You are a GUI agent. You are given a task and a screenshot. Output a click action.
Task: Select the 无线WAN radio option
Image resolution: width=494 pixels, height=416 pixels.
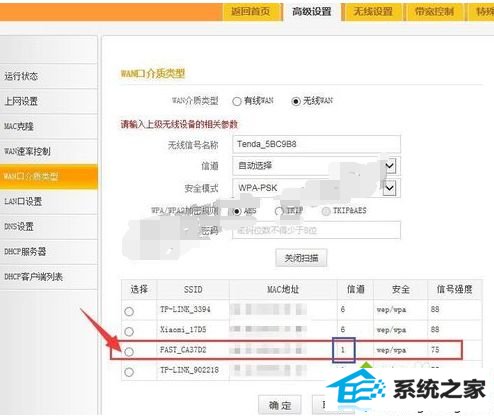(x=296, y=101)
